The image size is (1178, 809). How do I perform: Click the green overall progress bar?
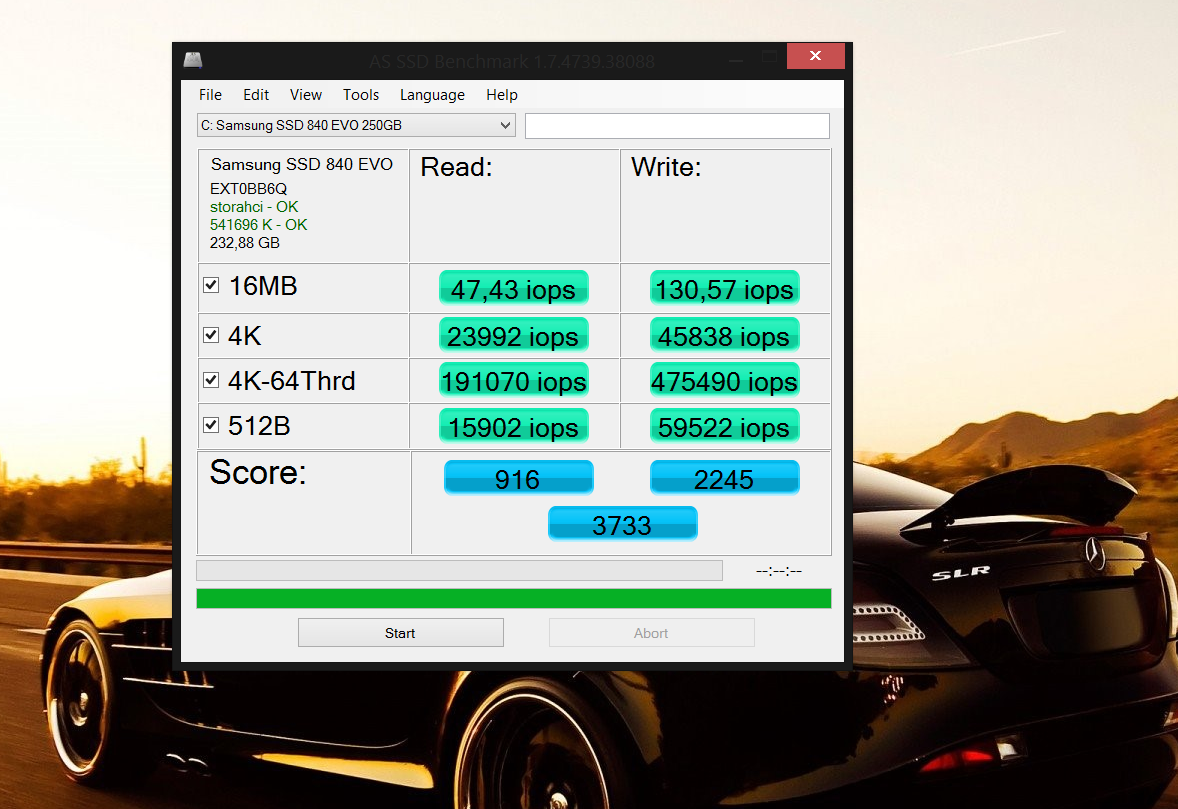point(514,598)
